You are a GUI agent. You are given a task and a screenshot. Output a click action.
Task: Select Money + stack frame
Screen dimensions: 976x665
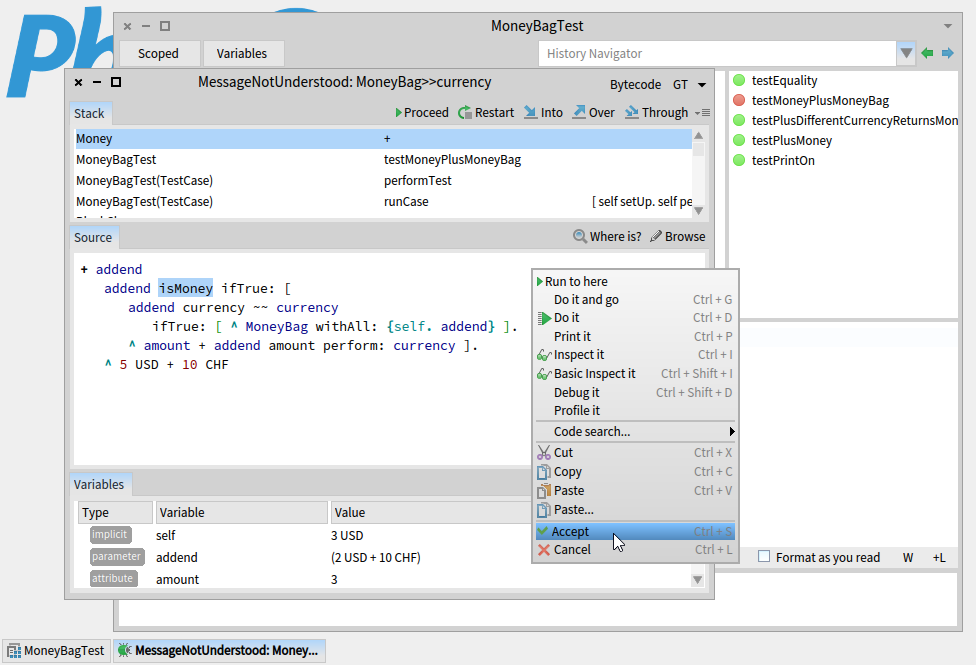click(x=383, y=139)
